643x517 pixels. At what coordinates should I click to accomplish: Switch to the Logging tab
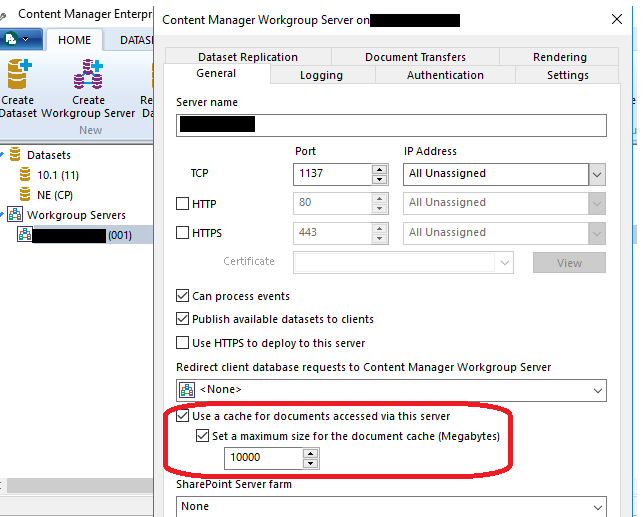click(322, 75)
